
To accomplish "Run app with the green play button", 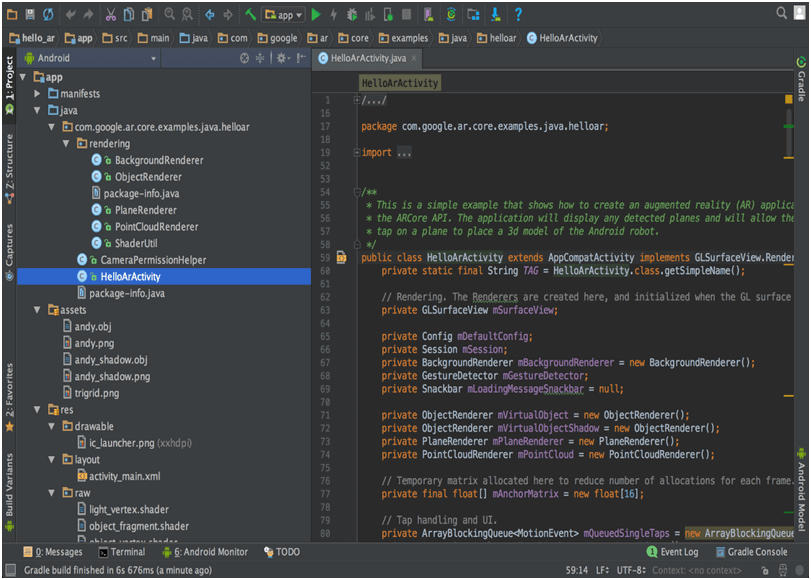I will pos(316,14).
